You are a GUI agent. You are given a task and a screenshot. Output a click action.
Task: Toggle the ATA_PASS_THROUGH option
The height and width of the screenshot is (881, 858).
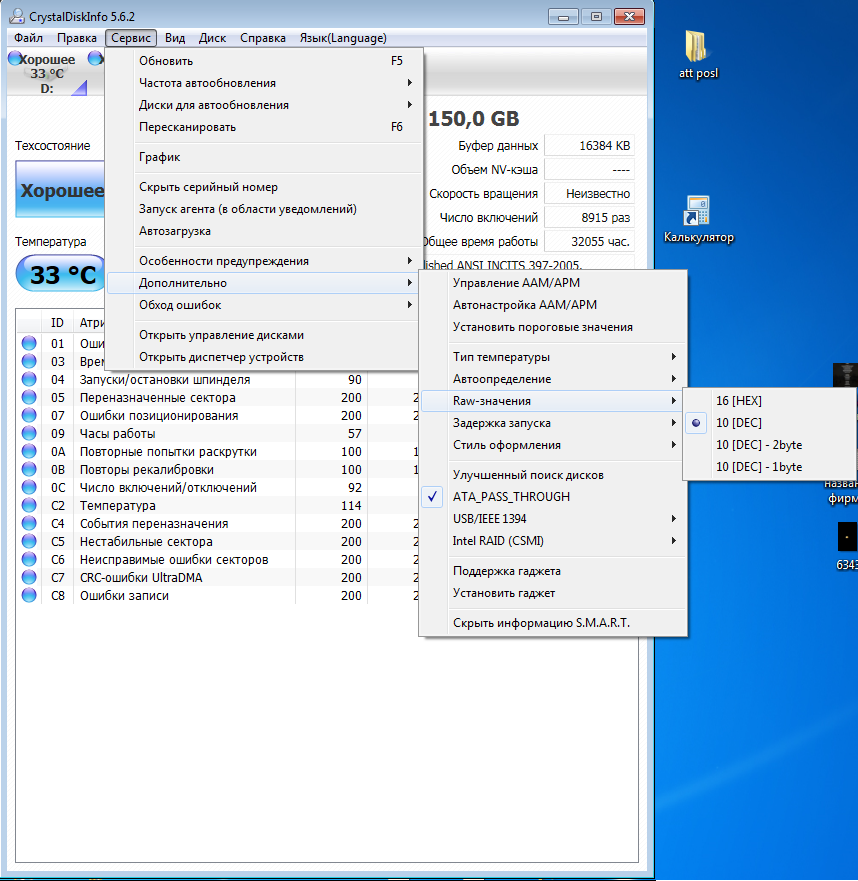[x=511, y=497]
